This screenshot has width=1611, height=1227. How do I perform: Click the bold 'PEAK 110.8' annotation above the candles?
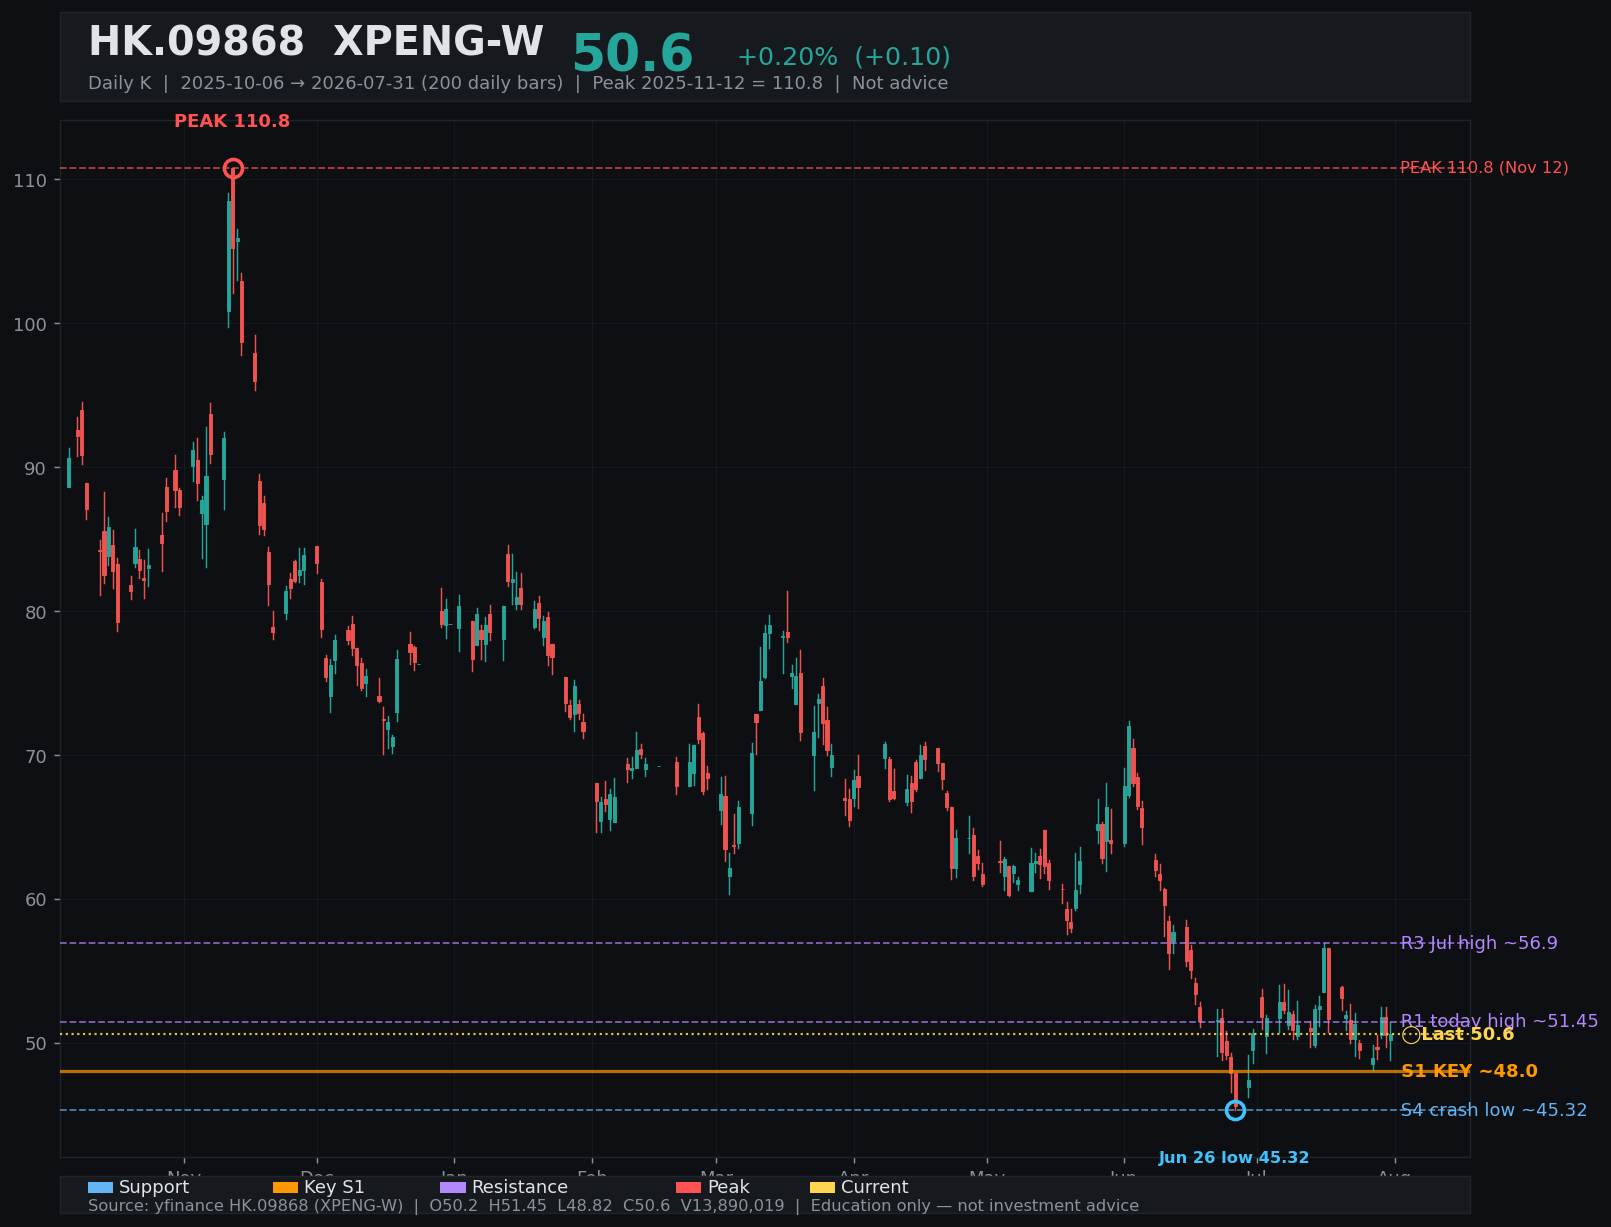(232, 121)
